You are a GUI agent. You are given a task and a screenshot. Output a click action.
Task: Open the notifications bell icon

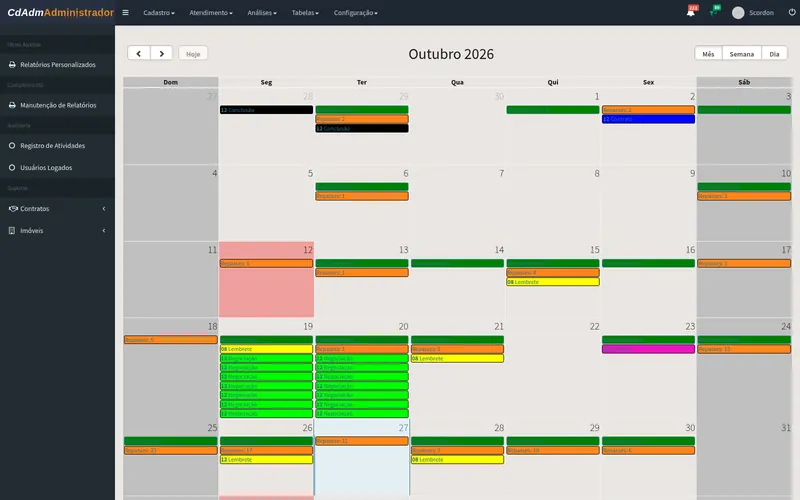(x=691, y=13)
